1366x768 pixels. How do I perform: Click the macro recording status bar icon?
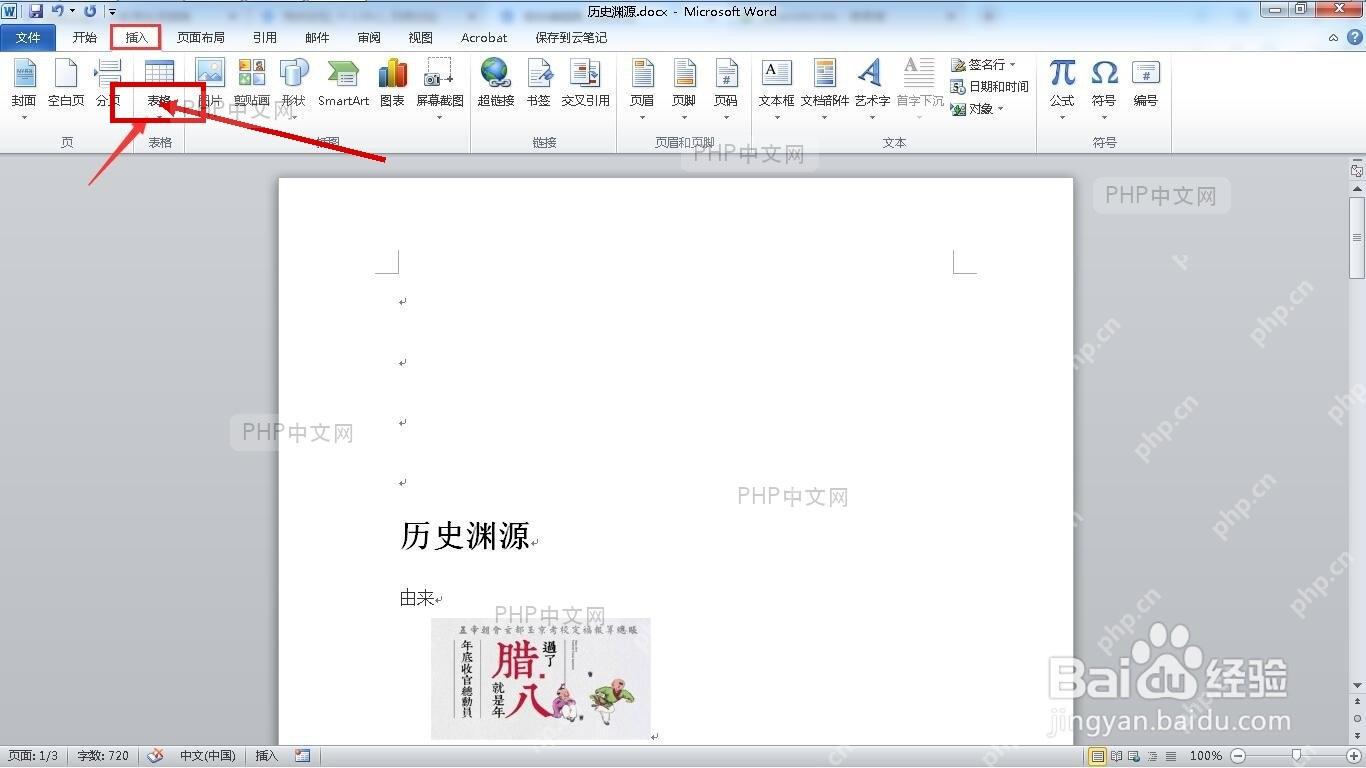[303, 756]
